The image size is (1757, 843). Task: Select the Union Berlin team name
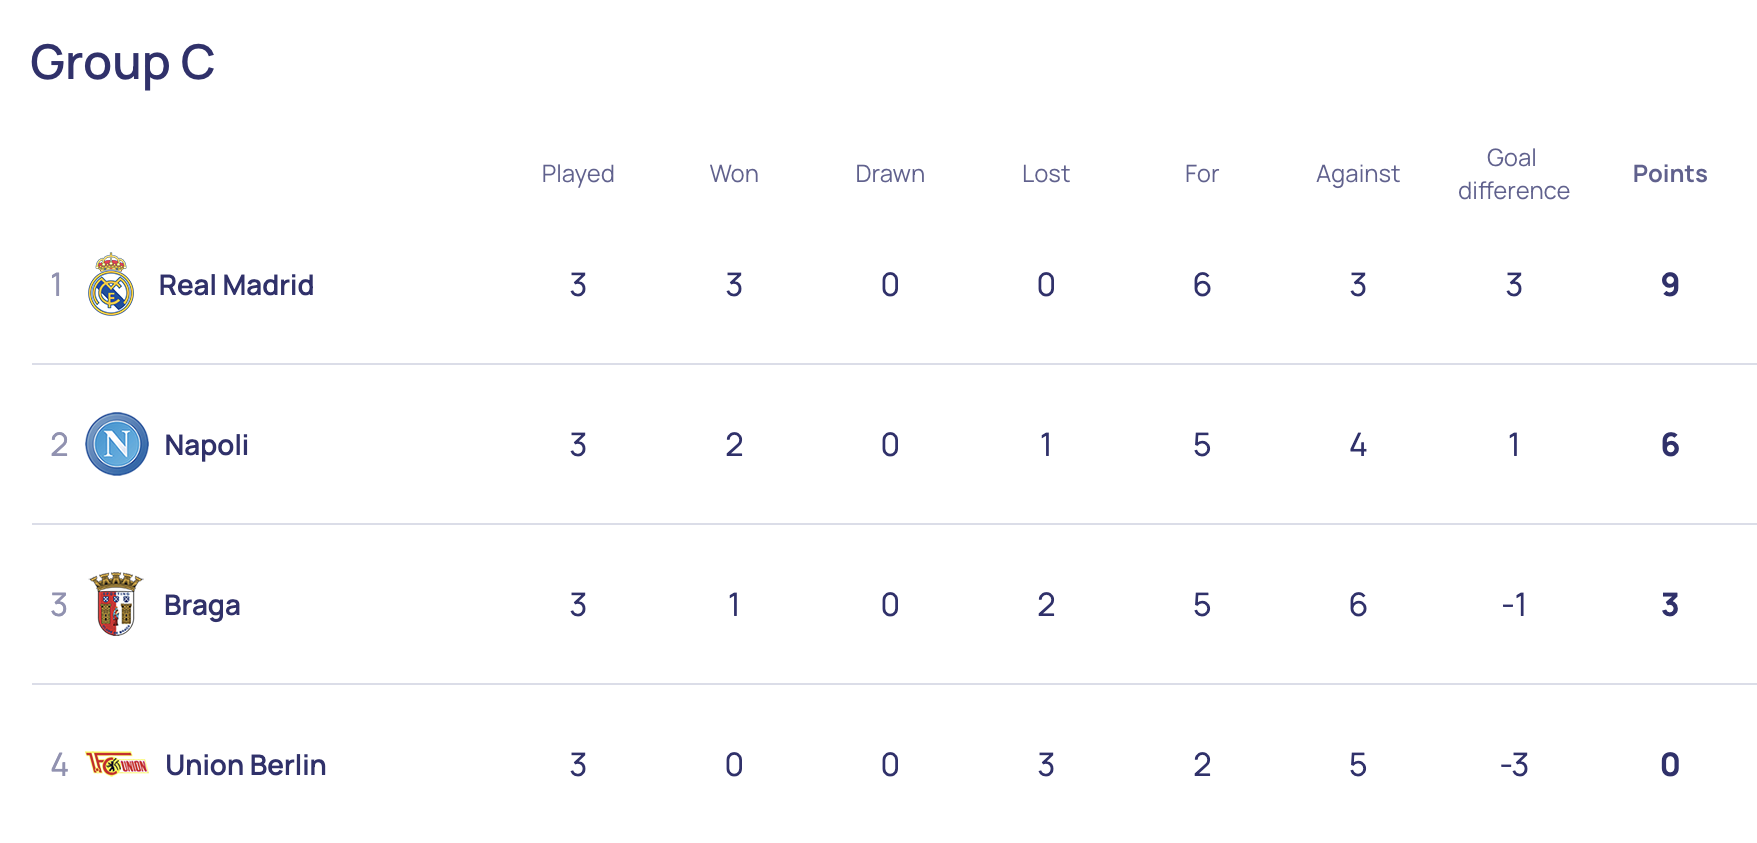(245, 765)
